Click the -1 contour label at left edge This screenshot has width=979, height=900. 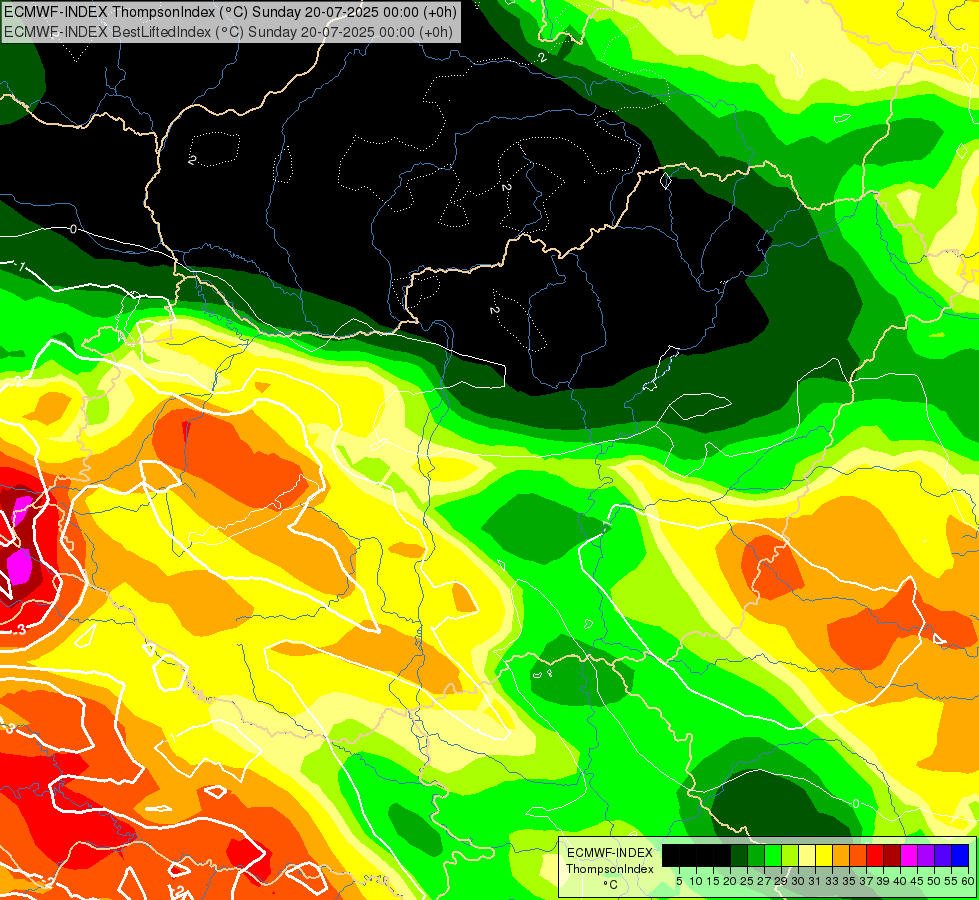click(x=21, y=267)
